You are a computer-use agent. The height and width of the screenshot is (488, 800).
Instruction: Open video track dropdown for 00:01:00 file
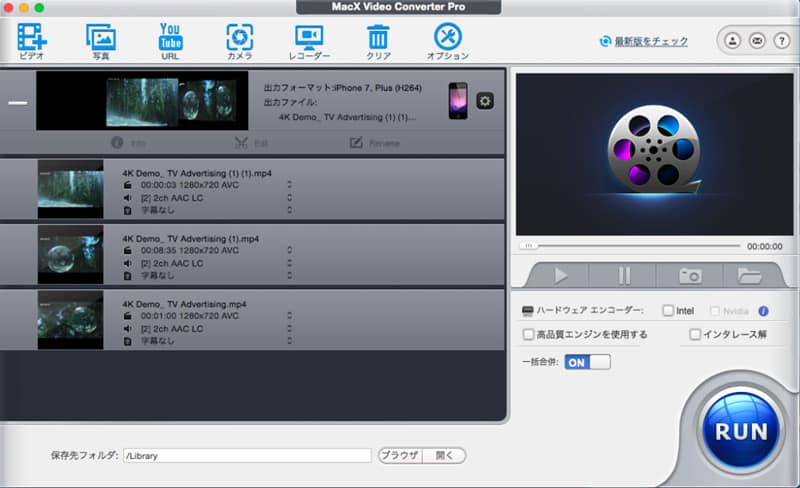[289, 315]
